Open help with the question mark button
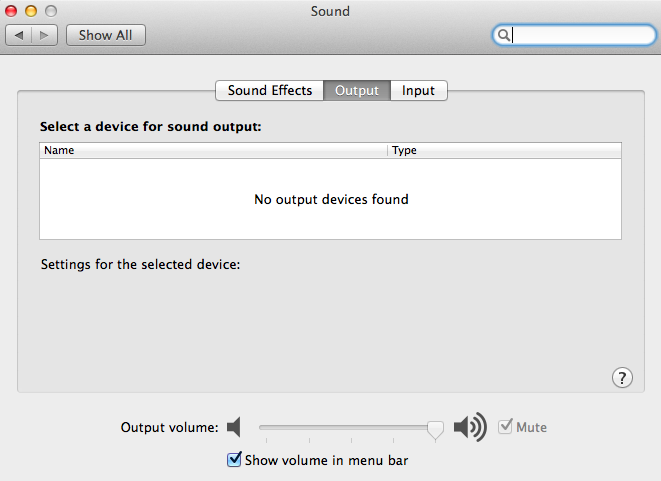 coord(622,377)
